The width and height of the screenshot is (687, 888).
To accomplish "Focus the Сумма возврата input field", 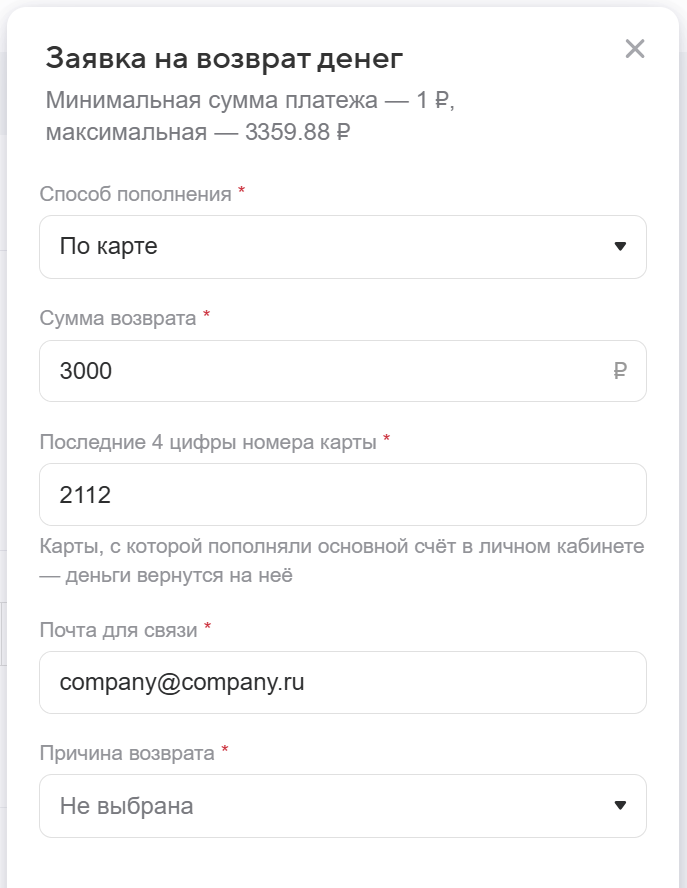I will tap(320, 371).
